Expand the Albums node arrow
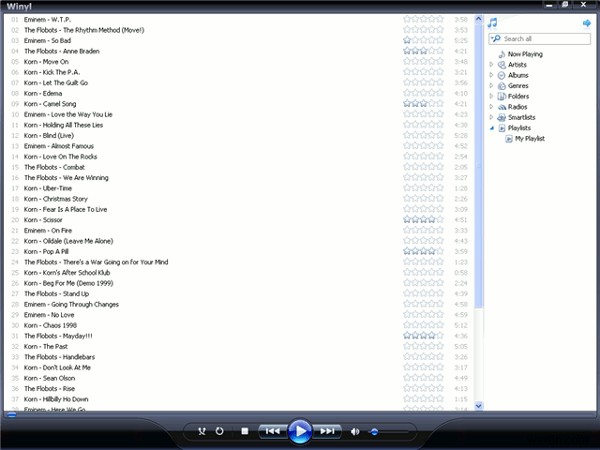600x450 pixels. [x=492, y=75]
